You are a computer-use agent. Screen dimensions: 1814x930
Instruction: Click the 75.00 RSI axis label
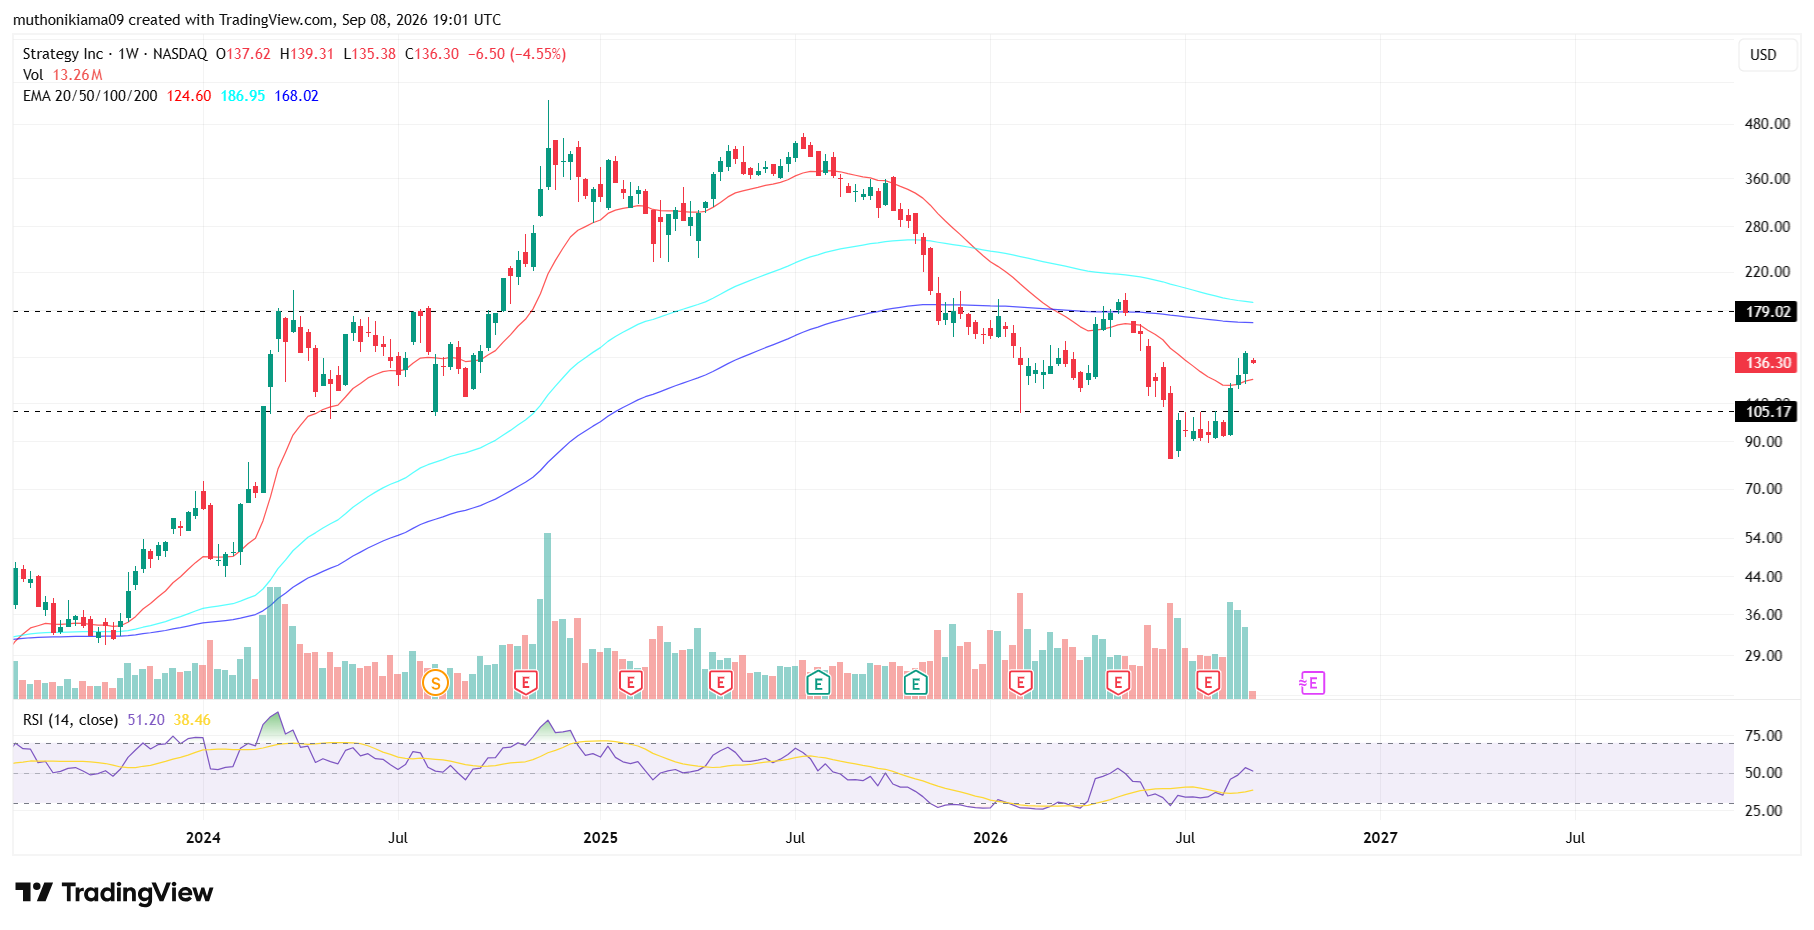coord(1764,736)
